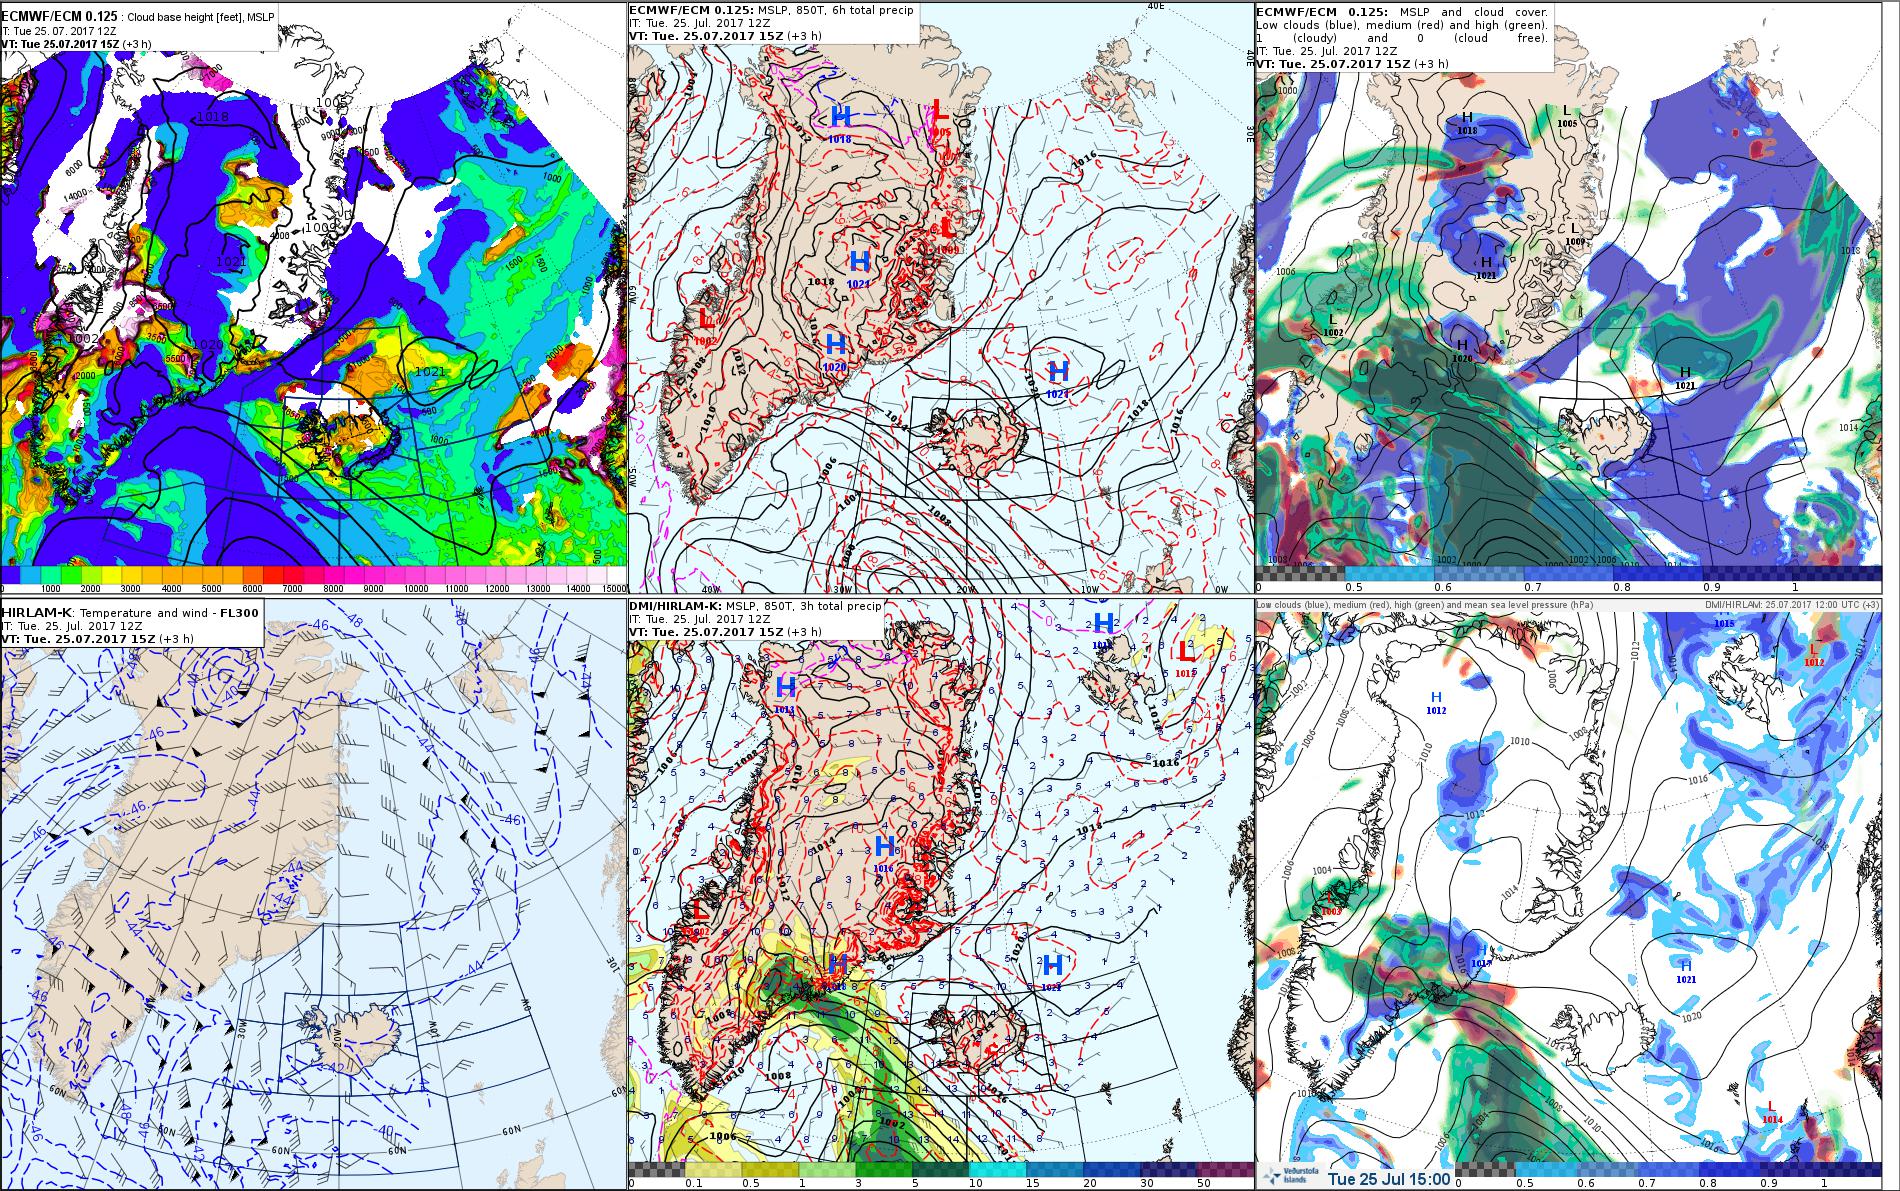
Task: Click the 'Tue 25 Jul 15:00' timestamp
Action: pos(1389,1178)
